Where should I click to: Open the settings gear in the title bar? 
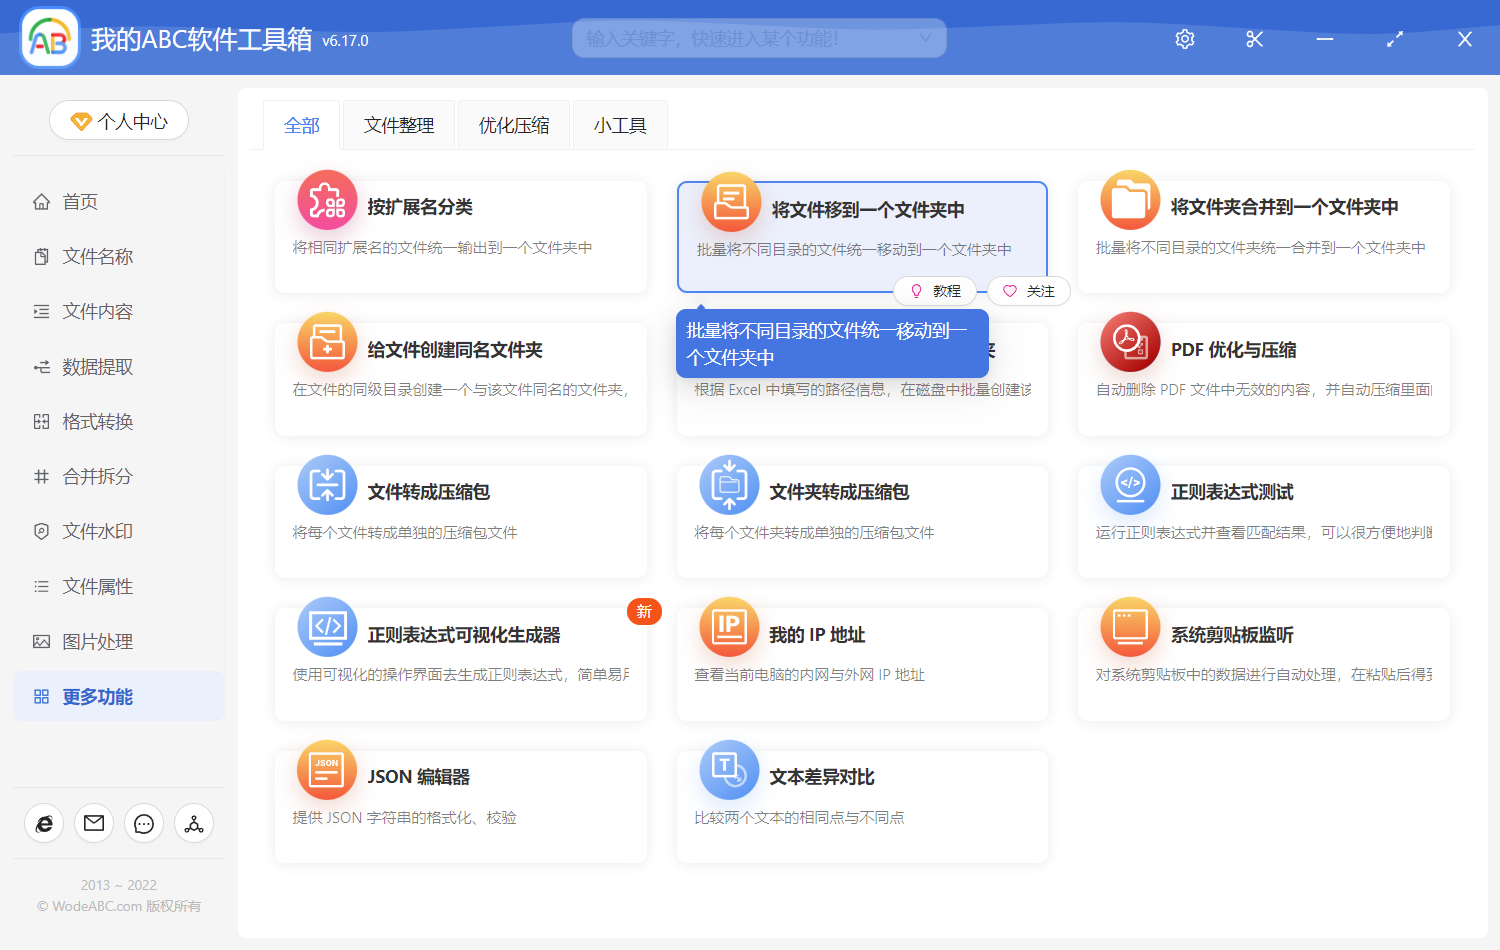point(1184,39)
